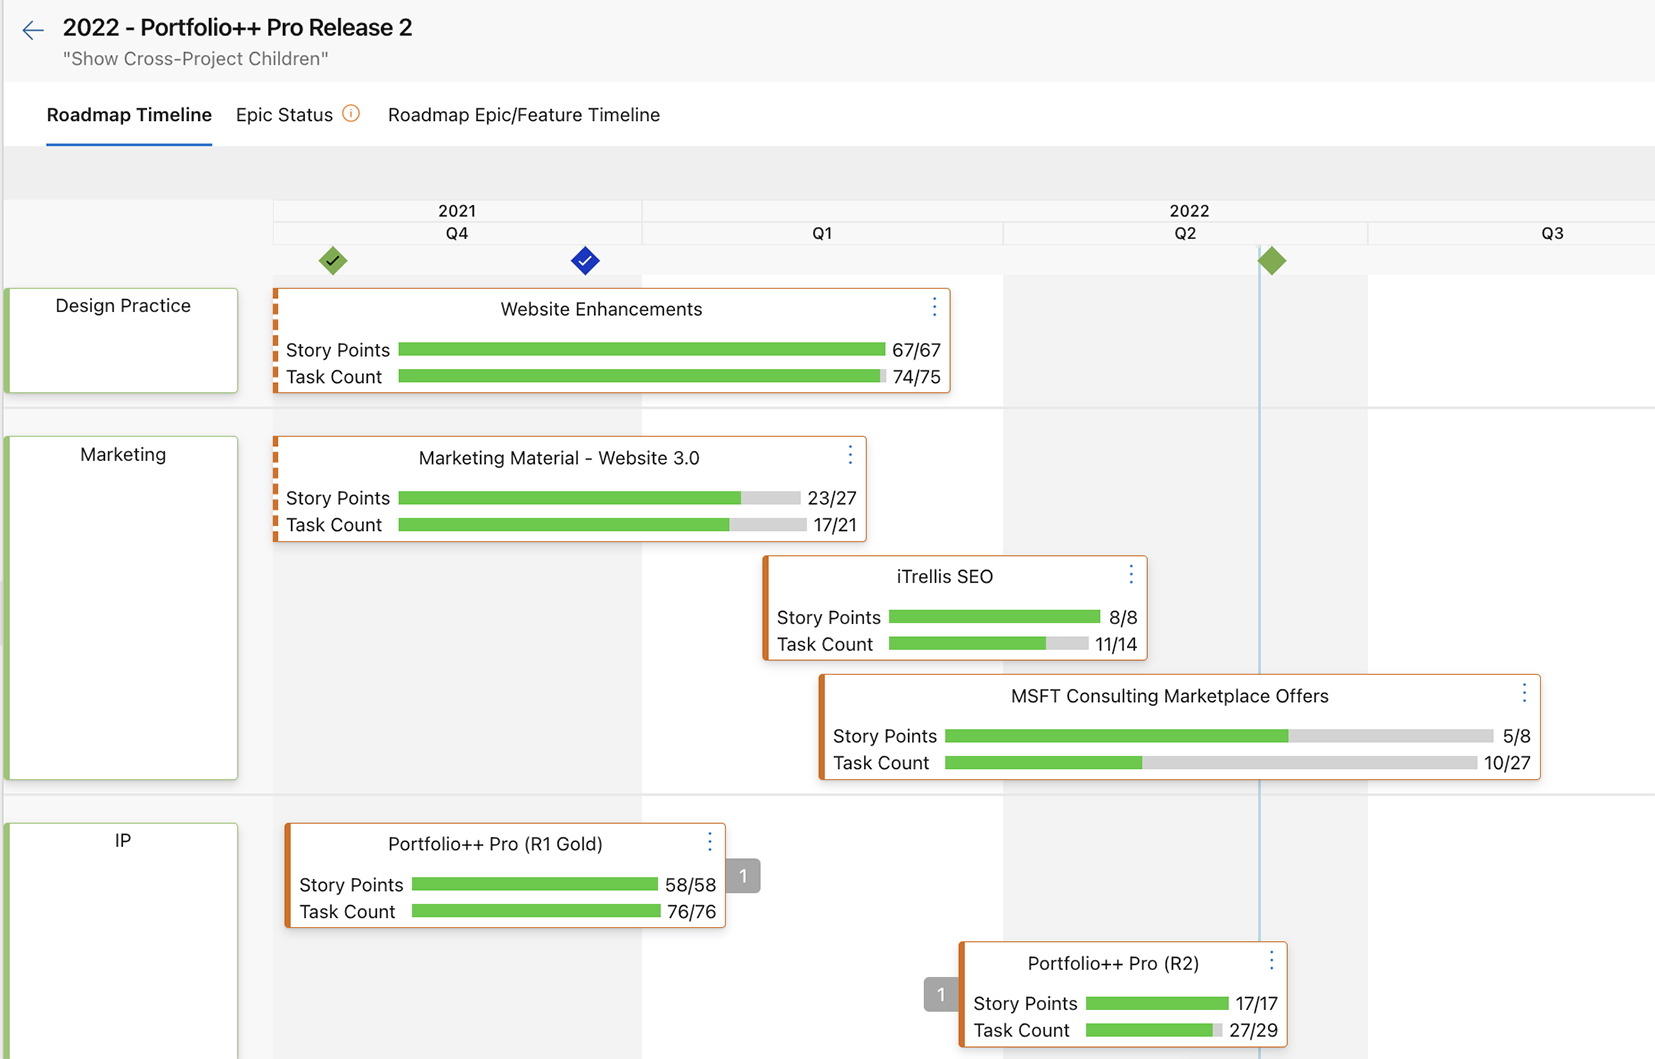Image resolution: width=1655 pixels, height=1059 pixels.
Task: Click MSFT Consulting Task Count progress bar
Action: (1211, 763)
